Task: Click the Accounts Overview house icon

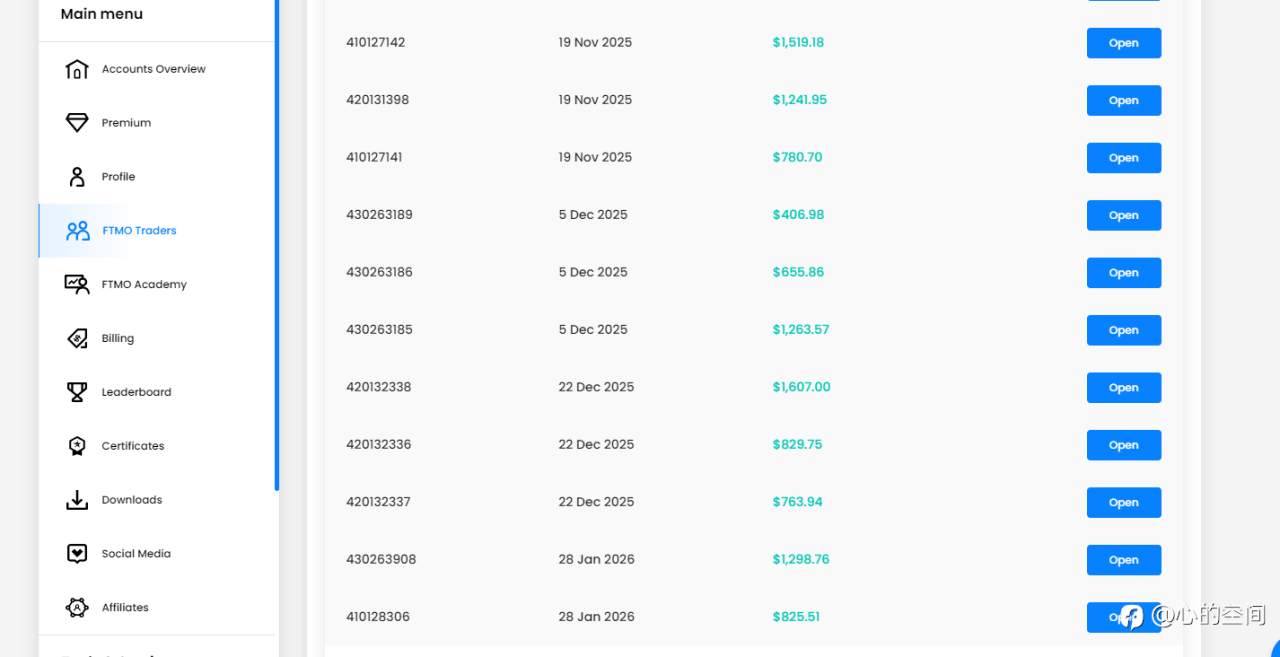Action: pos(77,69)
